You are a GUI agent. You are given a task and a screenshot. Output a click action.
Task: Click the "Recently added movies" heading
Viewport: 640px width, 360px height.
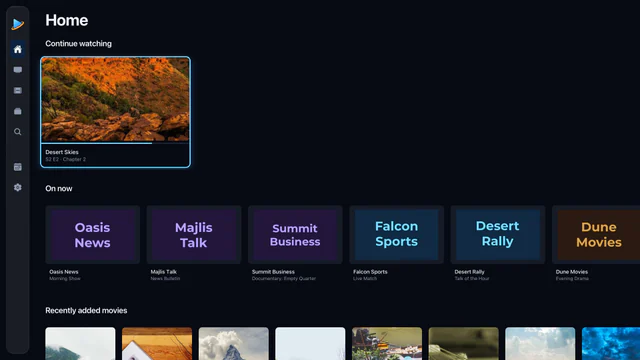pyautogui.click(x=86, y=311)
